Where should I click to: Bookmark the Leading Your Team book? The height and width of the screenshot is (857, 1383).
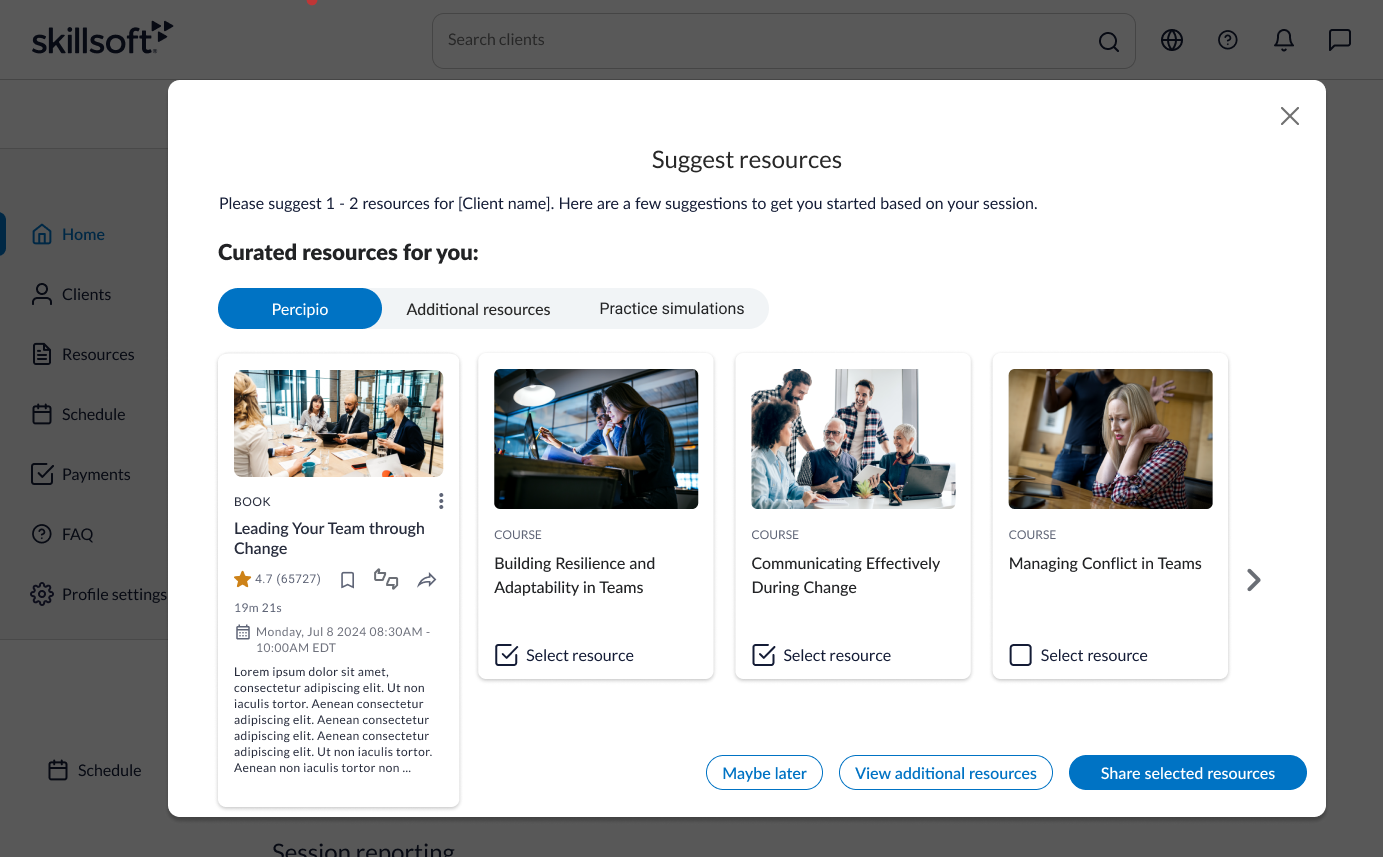(x=348, y=580)
